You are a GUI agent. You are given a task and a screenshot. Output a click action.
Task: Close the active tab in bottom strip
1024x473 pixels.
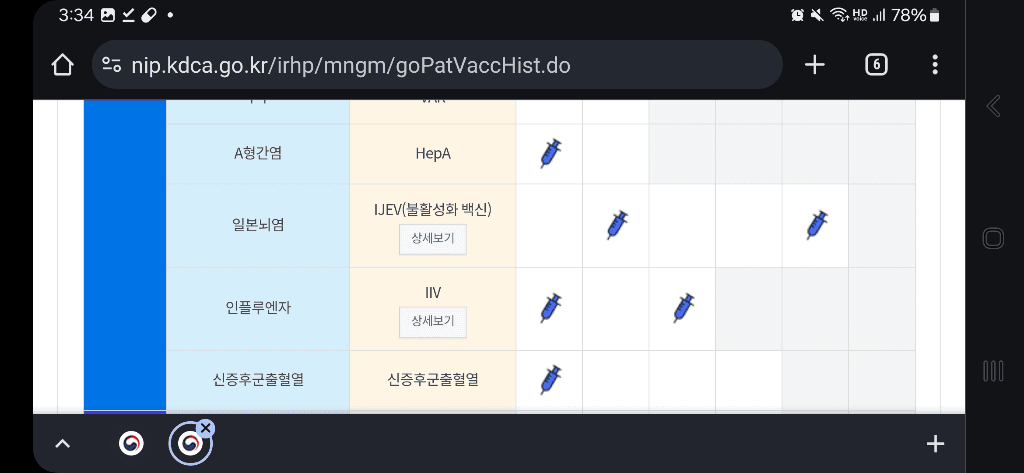click(206, 428)
